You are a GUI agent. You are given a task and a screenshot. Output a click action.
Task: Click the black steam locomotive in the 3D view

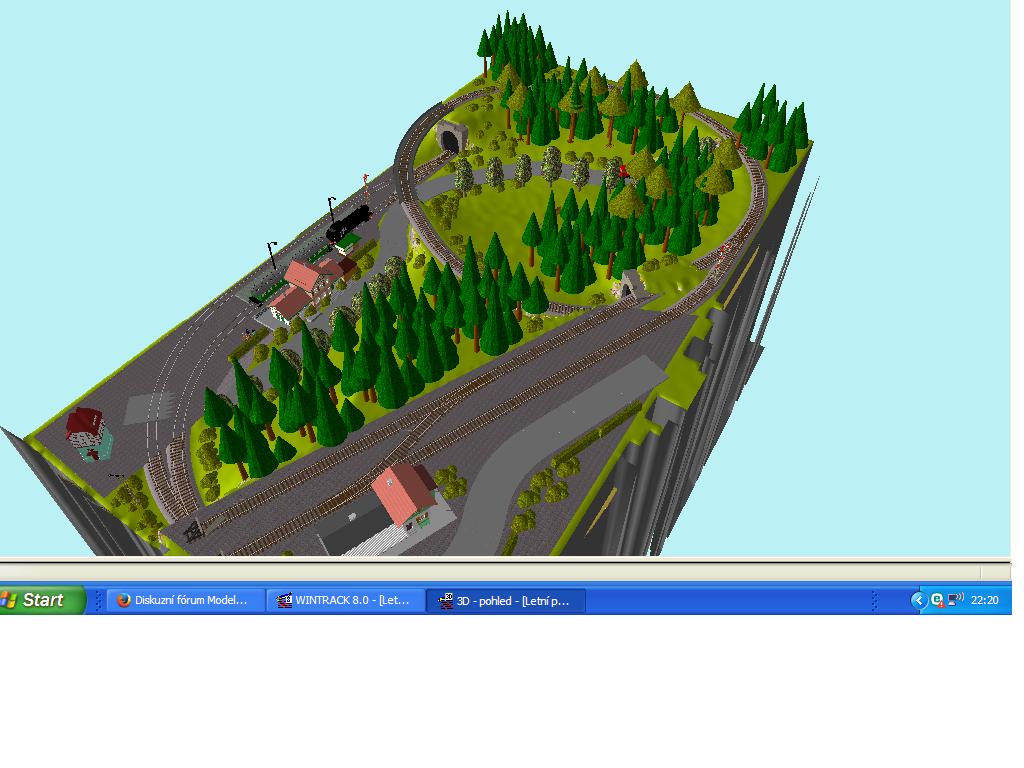349,223
